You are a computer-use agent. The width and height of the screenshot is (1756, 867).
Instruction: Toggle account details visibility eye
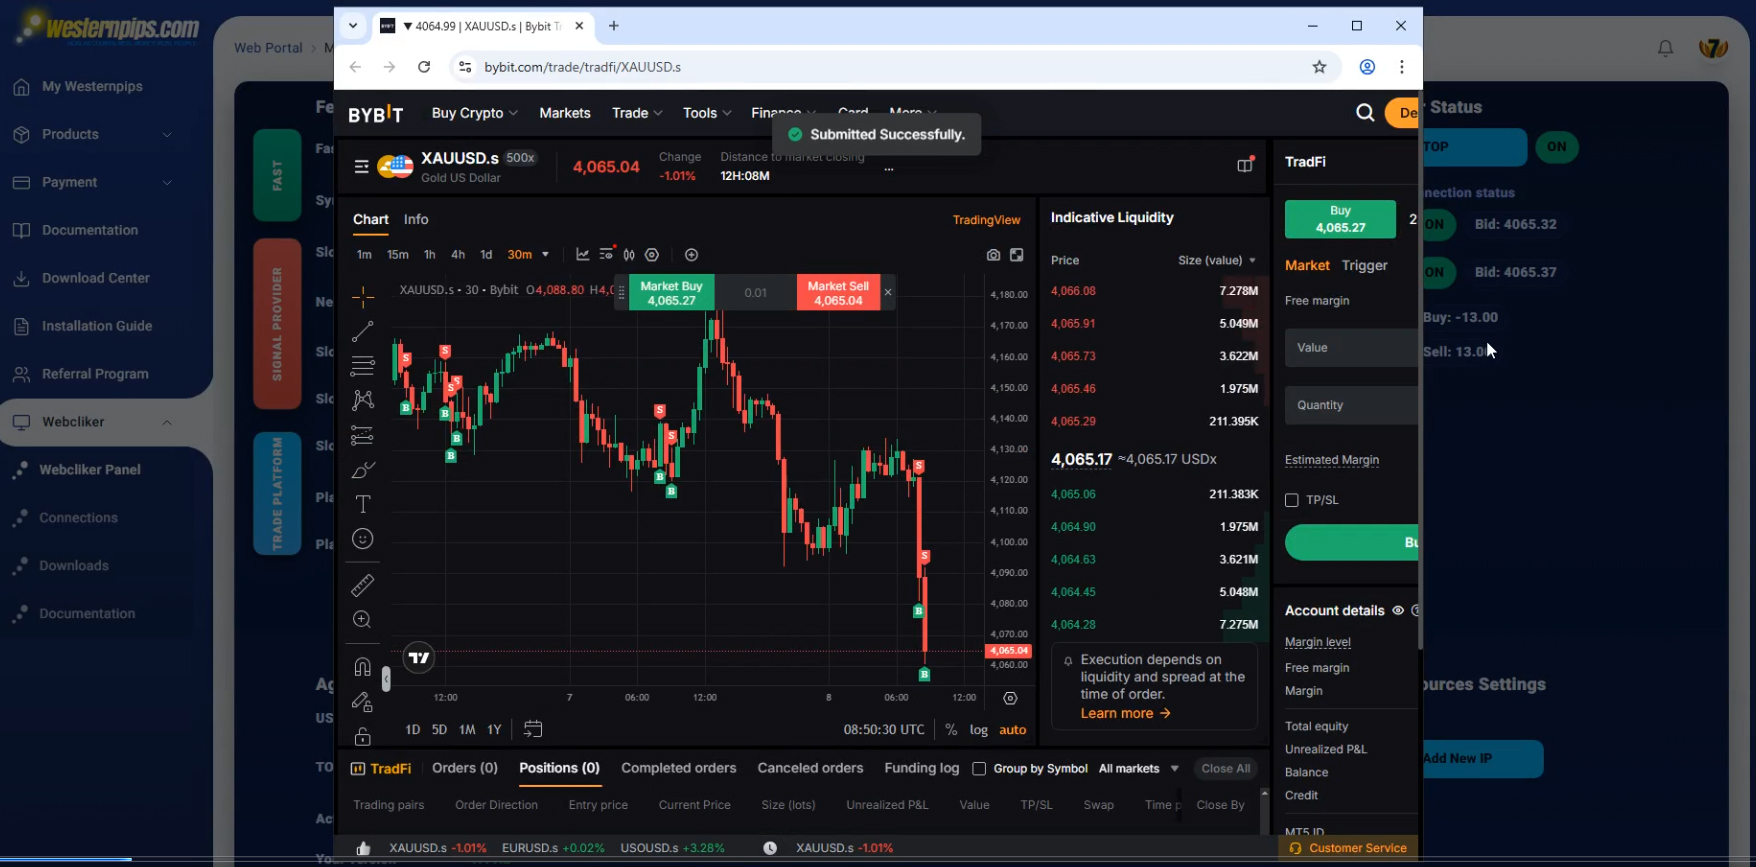point(1398,611)
